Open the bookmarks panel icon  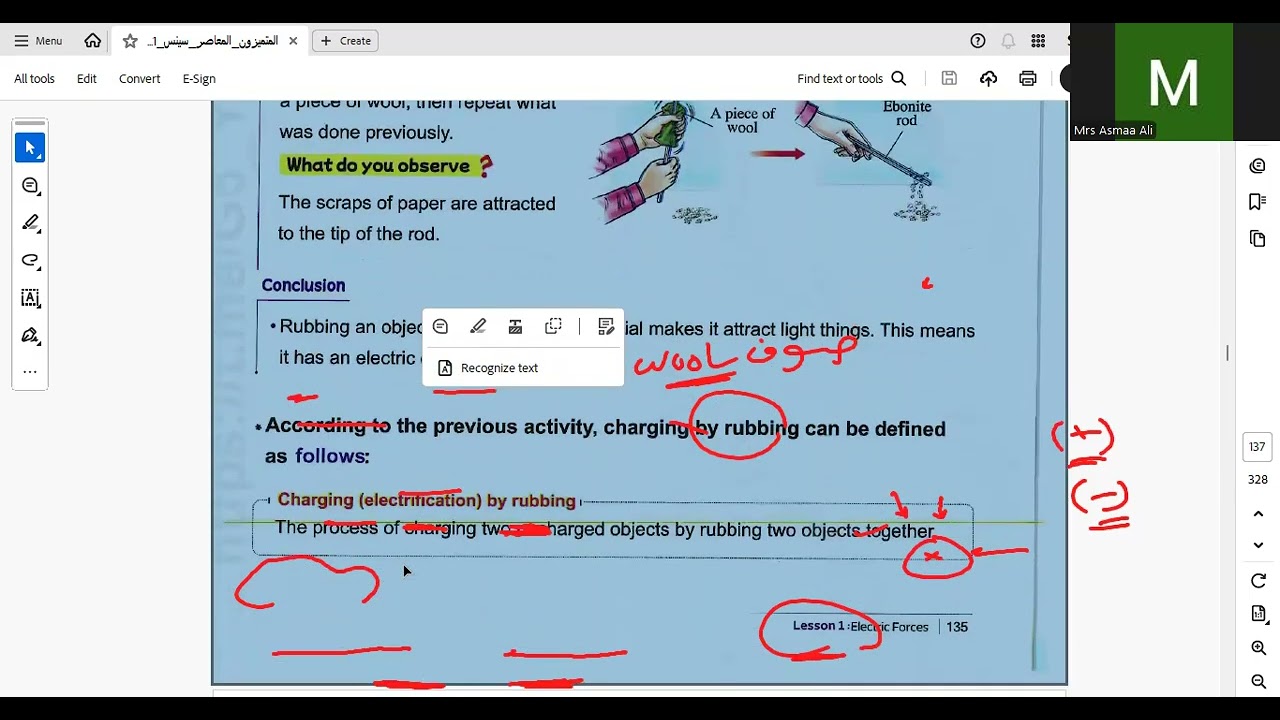[1258, 202]
